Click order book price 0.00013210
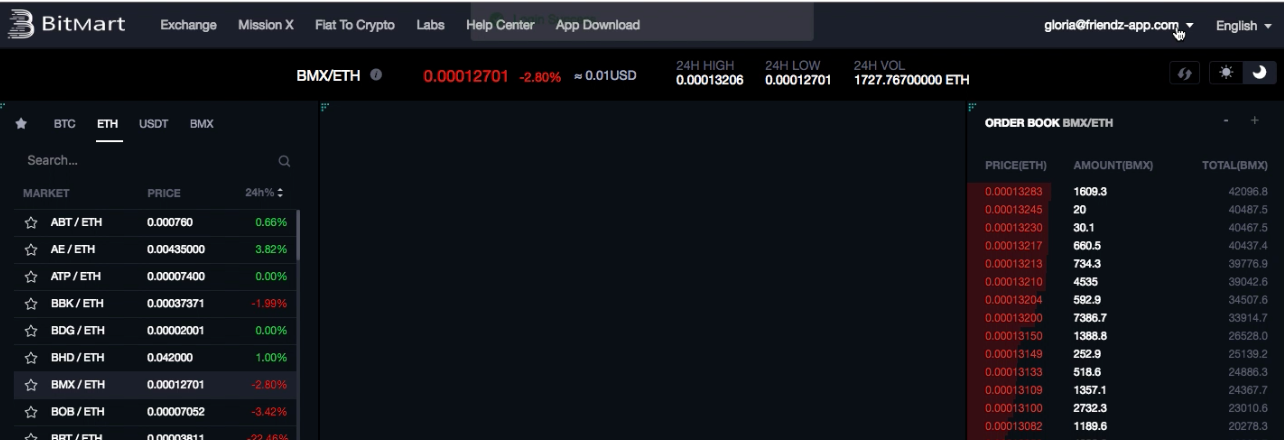Image resolution: width=1284 pixels, height=440 pixels. click(1014, 282)
